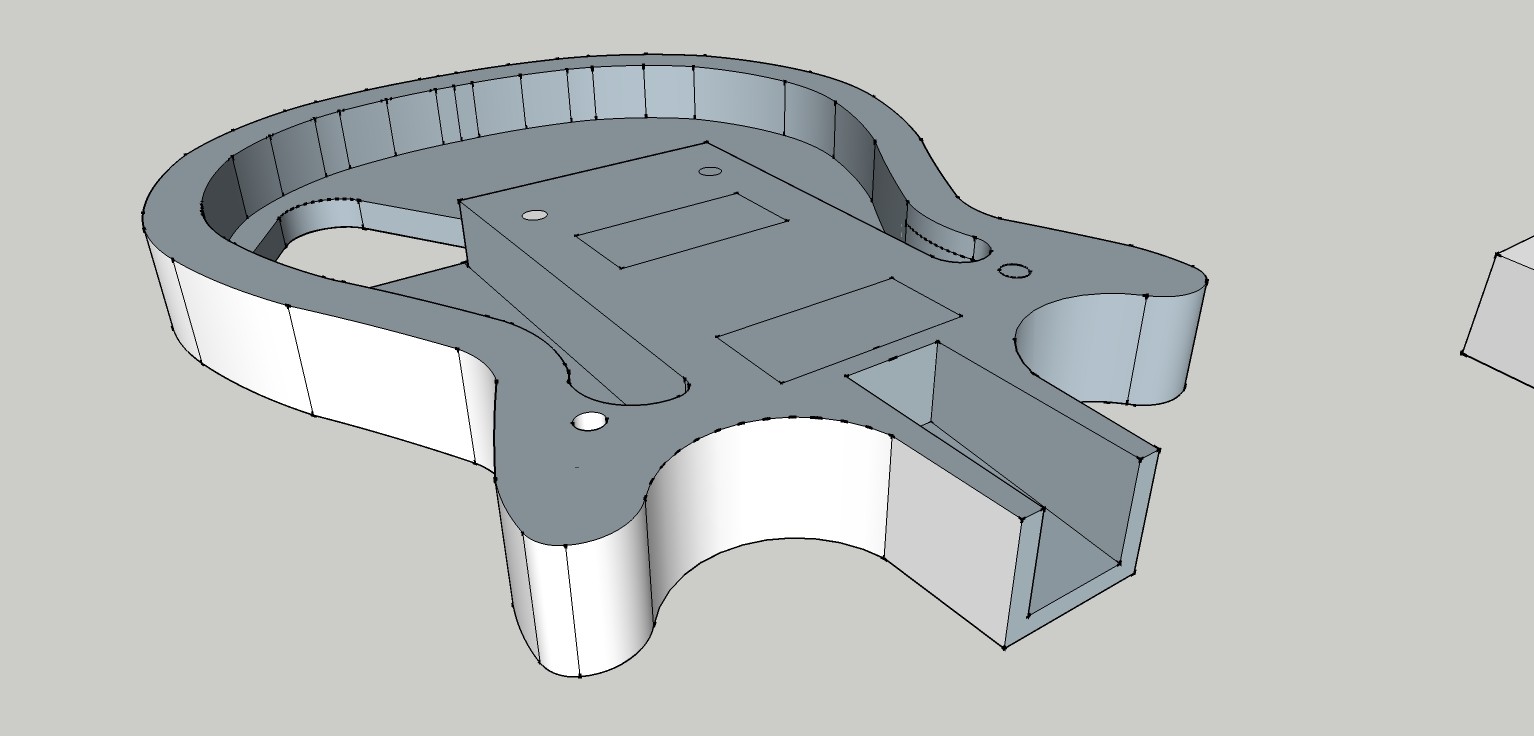Image resolution: width=1534 pixels, height=736 pixels.
Task: Select the open round hole near lower cutaway
Action: pyautogui.click(x=591, y=421)
